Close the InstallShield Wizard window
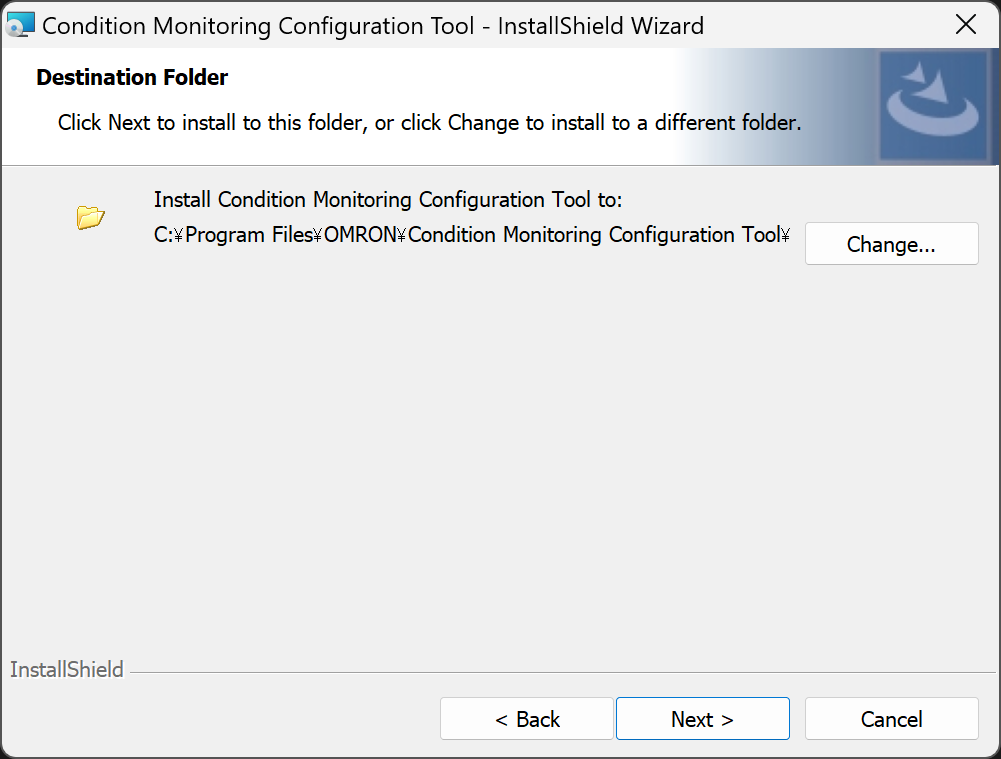The height and width of the screenshot is (759, 1001). pyautogui.click(x=965, y=25)
